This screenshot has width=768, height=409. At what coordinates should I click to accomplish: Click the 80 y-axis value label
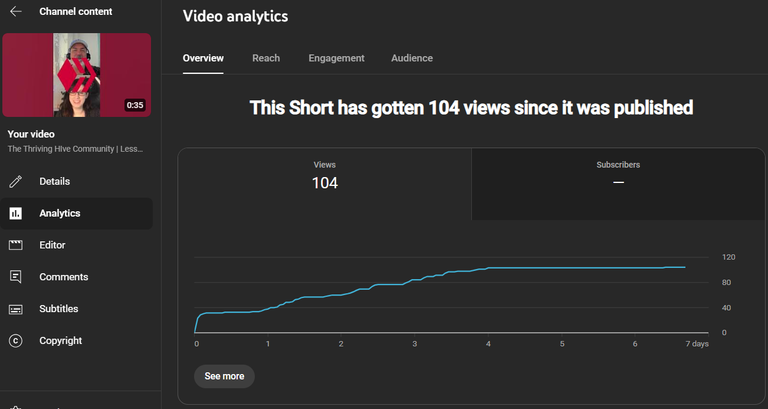(726, 283)
